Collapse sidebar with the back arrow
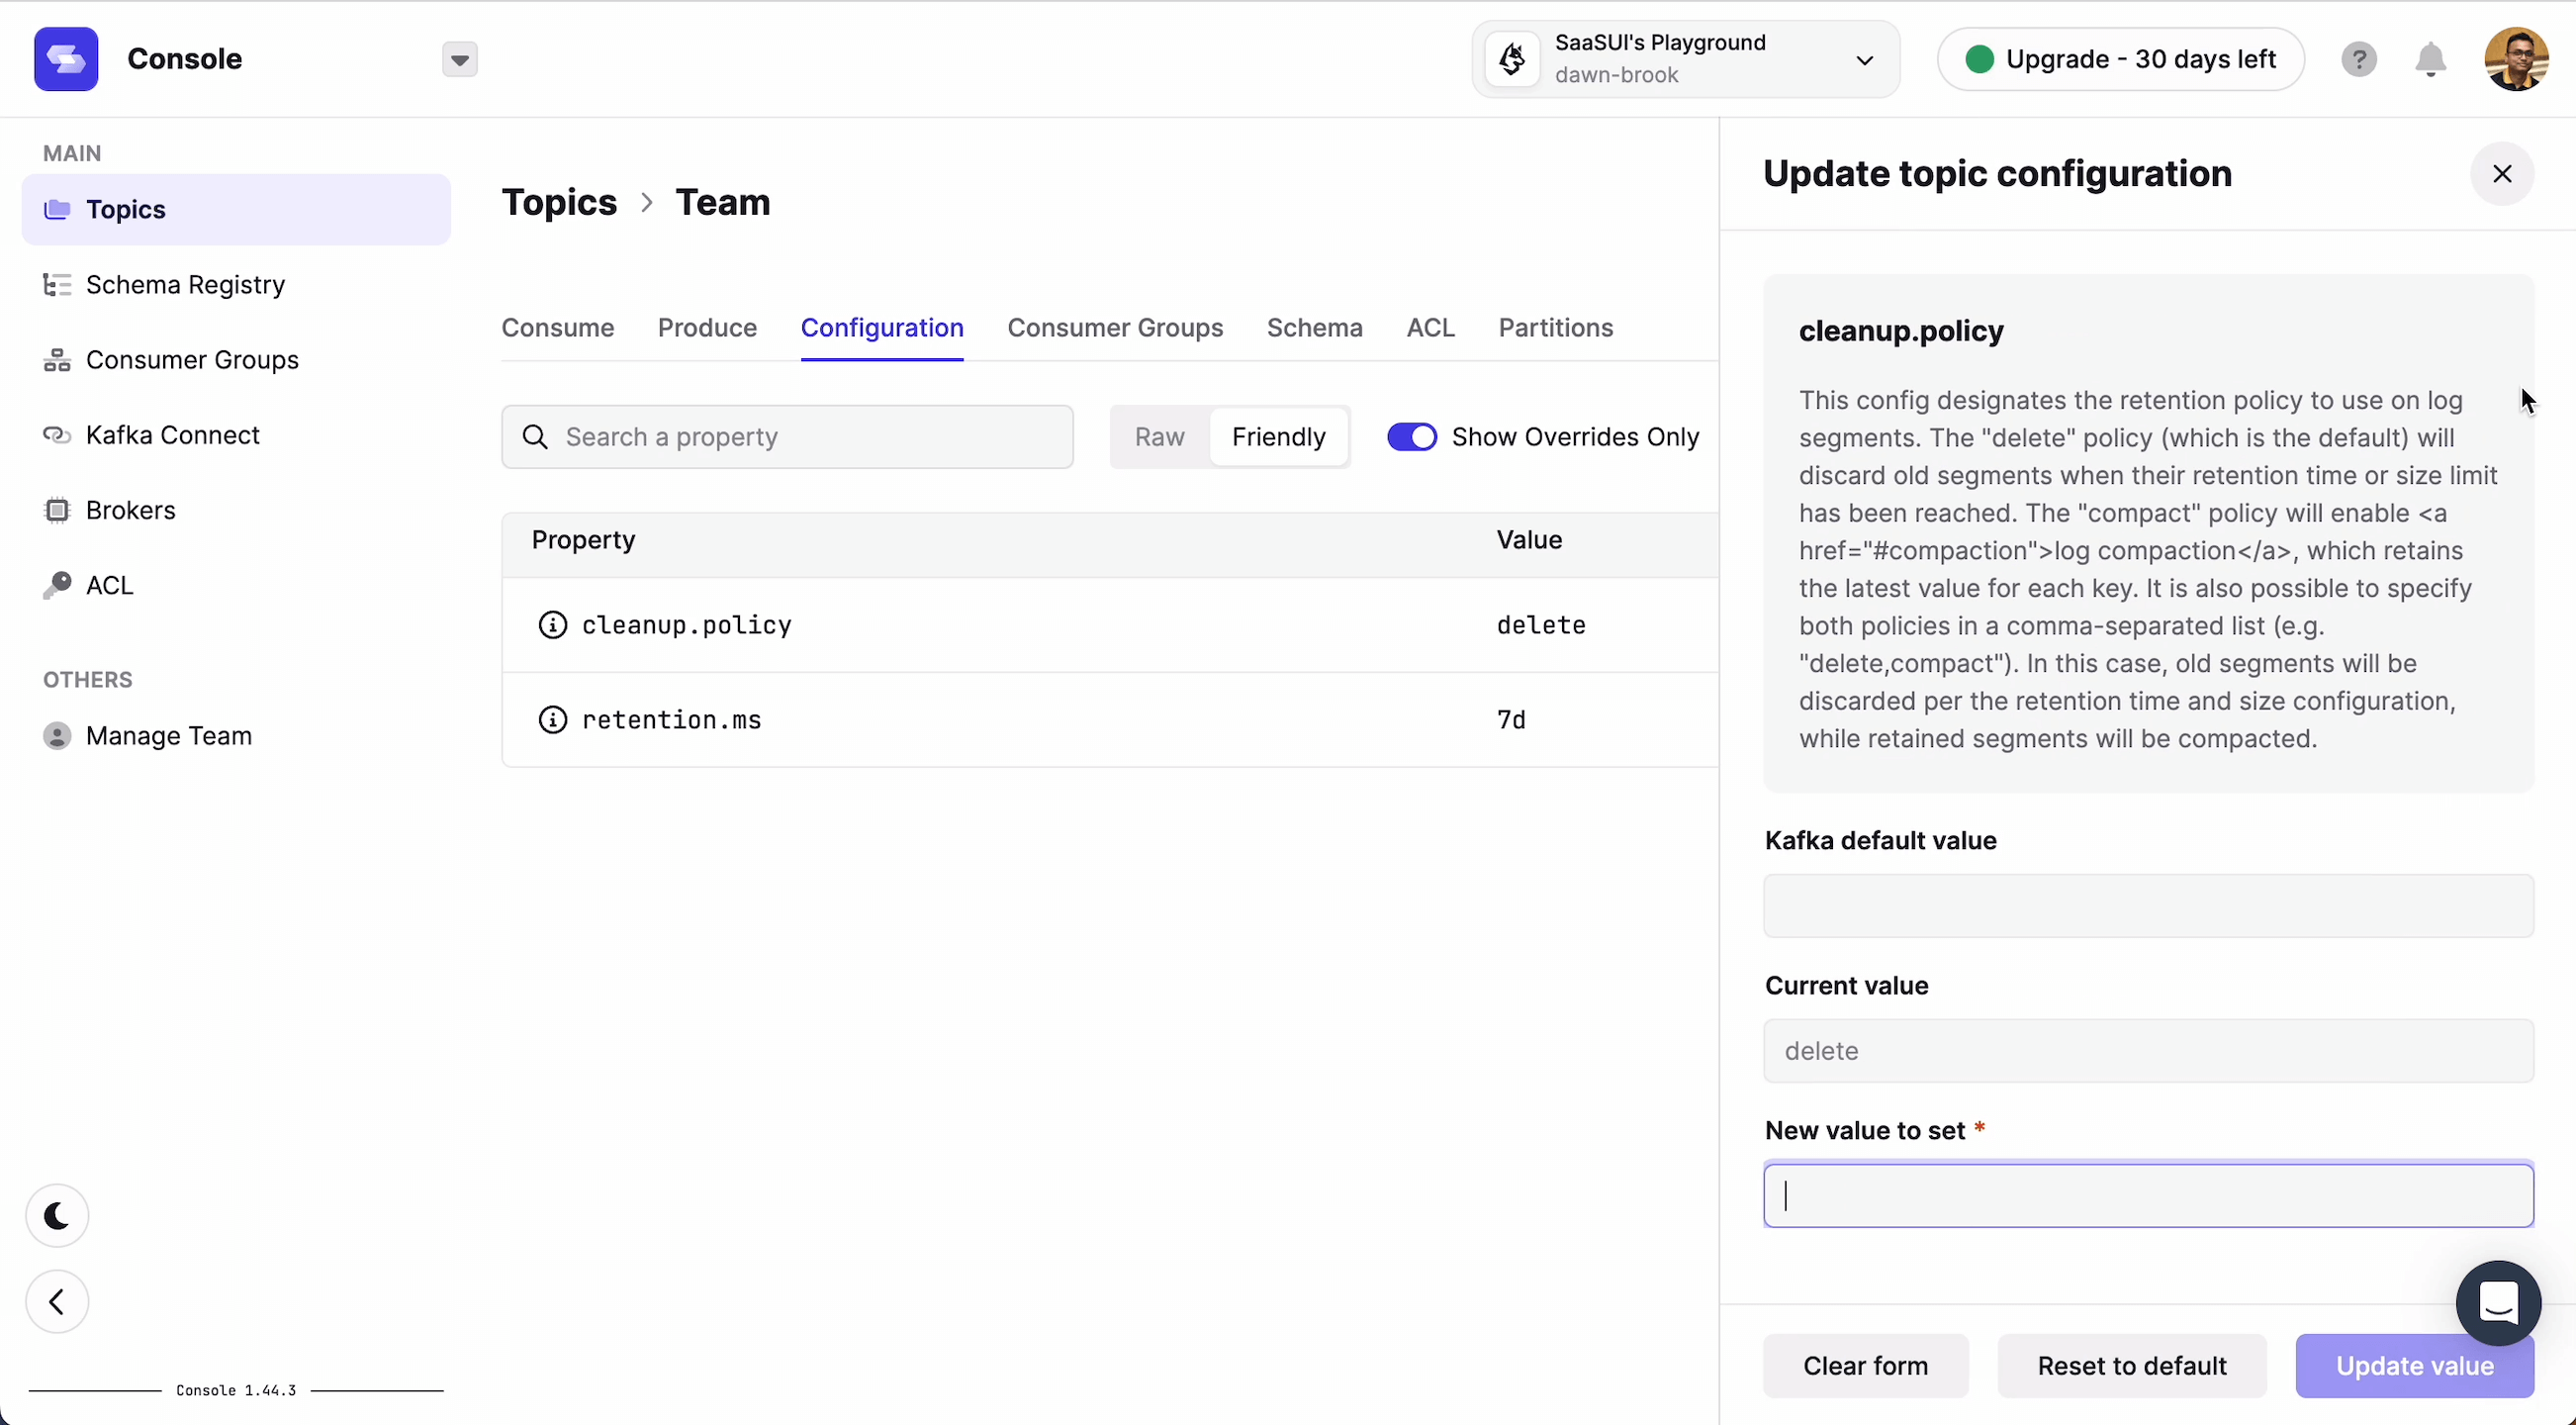 point(57,1302)
